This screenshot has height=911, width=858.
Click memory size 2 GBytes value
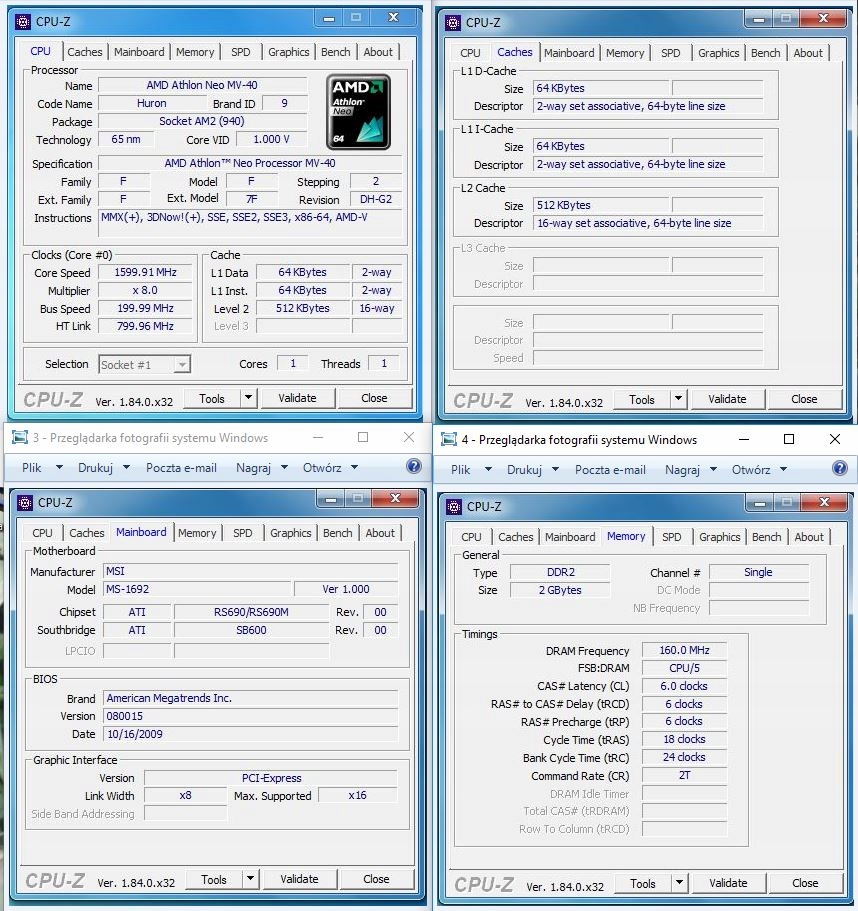pyautogui.click(x=561, y=590)
